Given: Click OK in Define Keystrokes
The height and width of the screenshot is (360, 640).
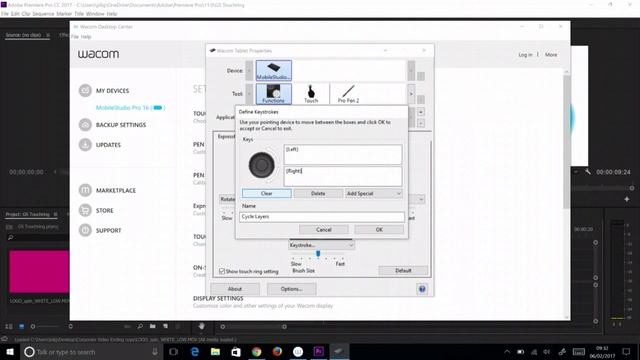Looking at the screenshot, I should click(x=379, y=230).
